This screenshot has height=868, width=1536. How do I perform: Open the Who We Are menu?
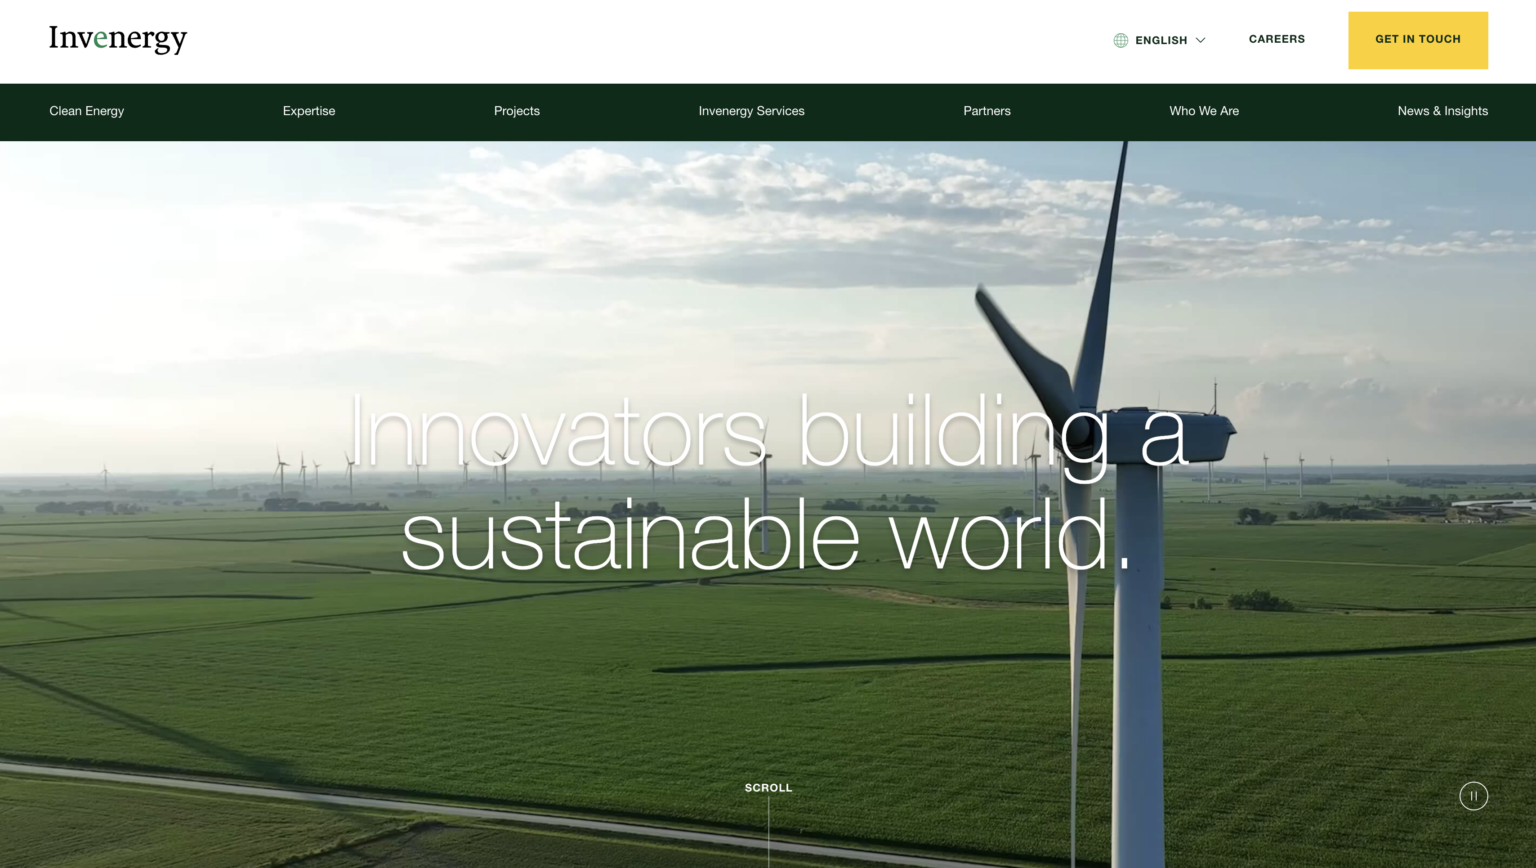1204,111
